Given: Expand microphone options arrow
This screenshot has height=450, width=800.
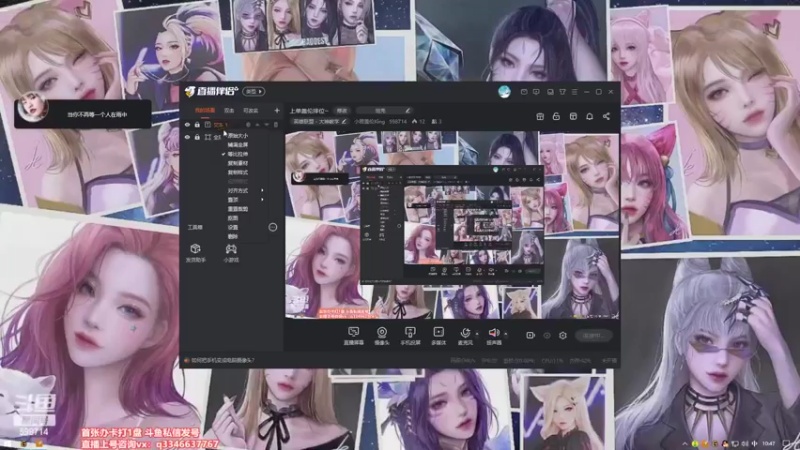Looking at the screenshot, I should 477,334.
